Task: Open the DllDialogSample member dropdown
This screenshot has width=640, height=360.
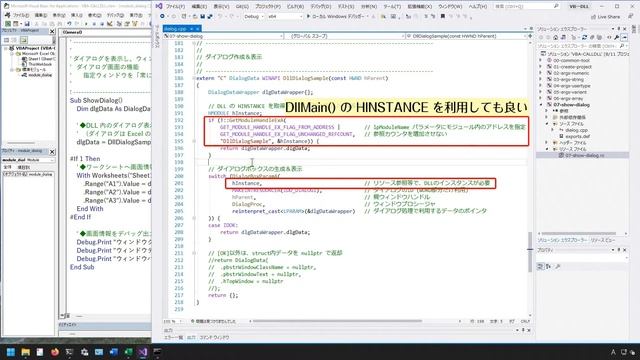Action: coord(466,36)
